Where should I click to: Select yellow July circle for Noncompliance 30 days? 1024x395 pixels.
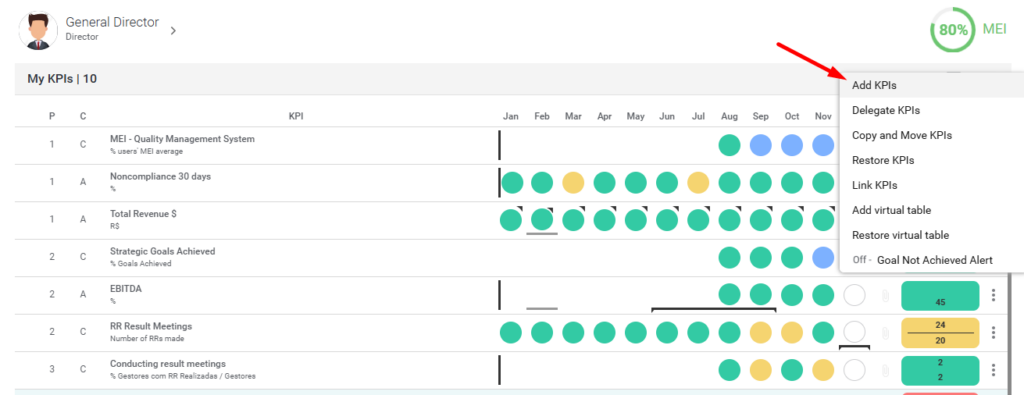(698, 182)
